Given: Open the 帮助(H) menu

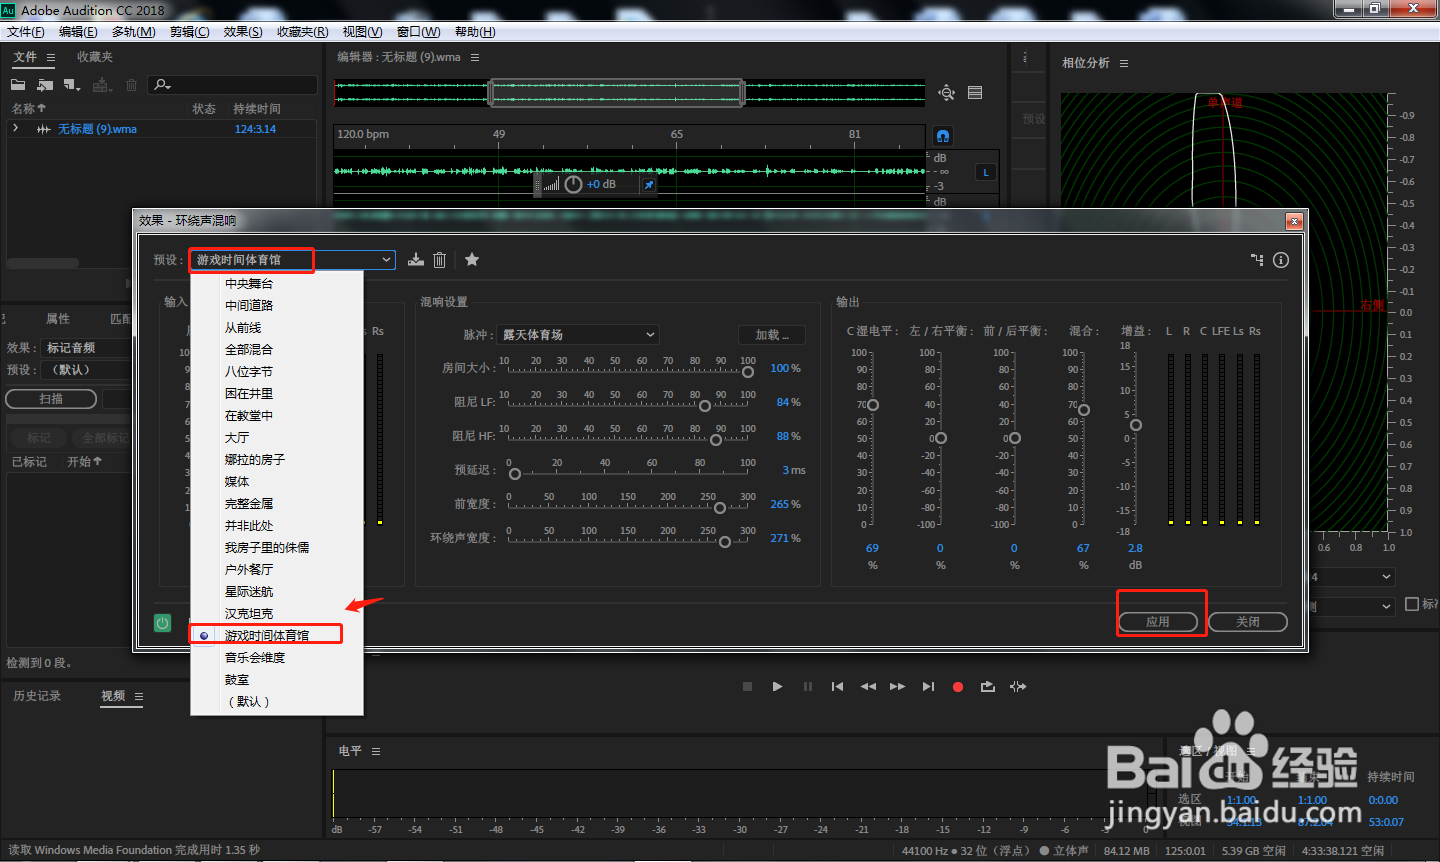Looking at the screenshot, I should pyautogui.click(x=475, y=32).
